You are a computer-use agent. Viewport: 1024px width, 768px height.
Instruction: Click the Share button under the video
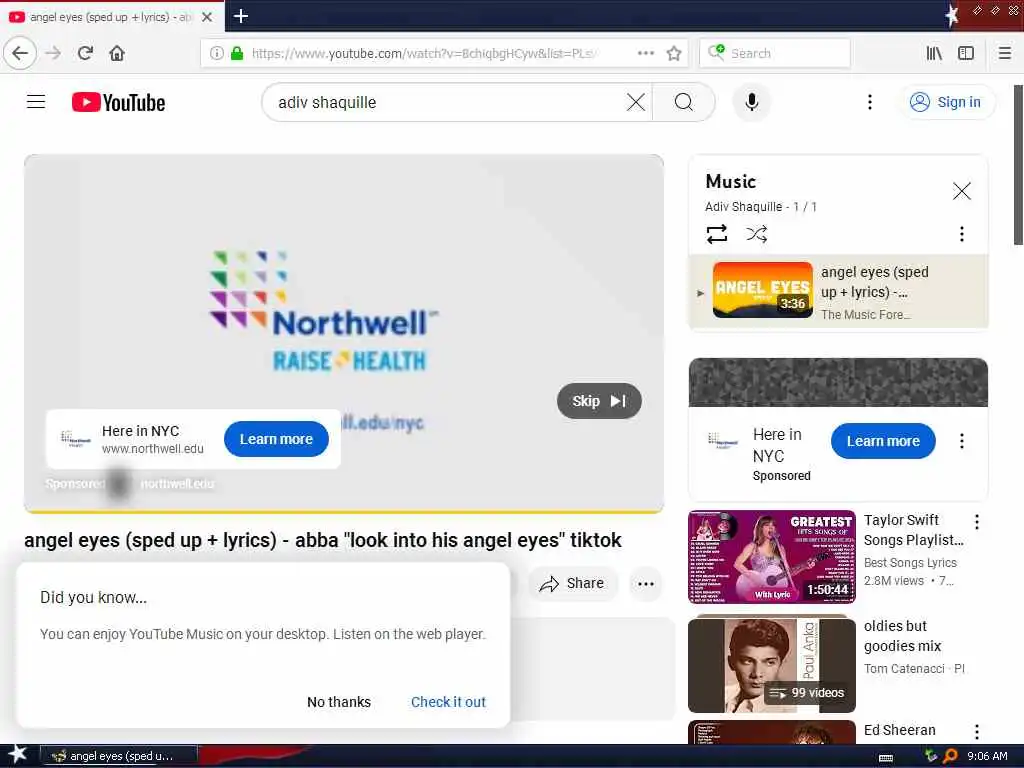571,583
